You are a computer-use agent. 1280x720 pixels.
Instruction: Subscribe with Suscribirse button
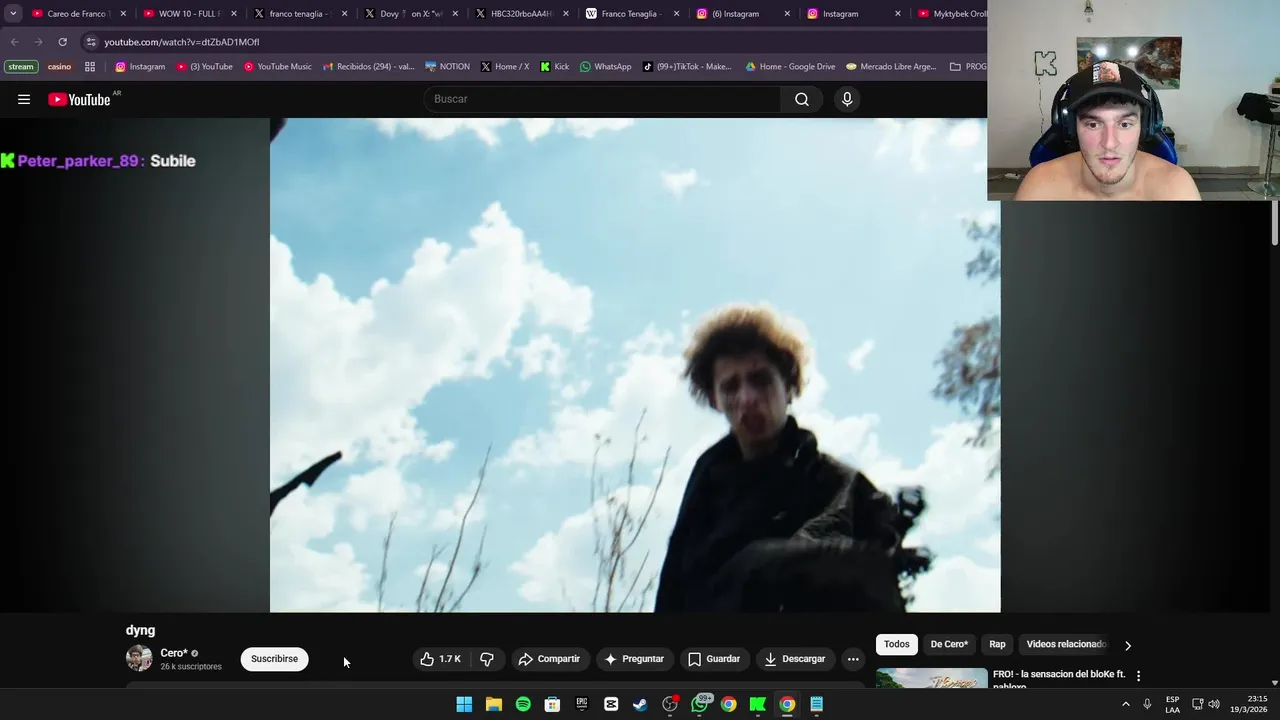click(274, 659)
